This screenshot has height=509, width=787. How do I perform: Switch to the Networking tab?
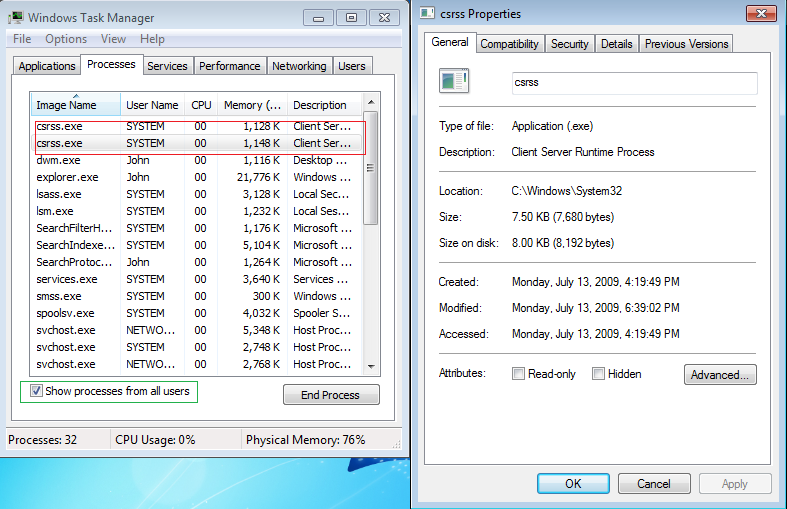point(299,66)
